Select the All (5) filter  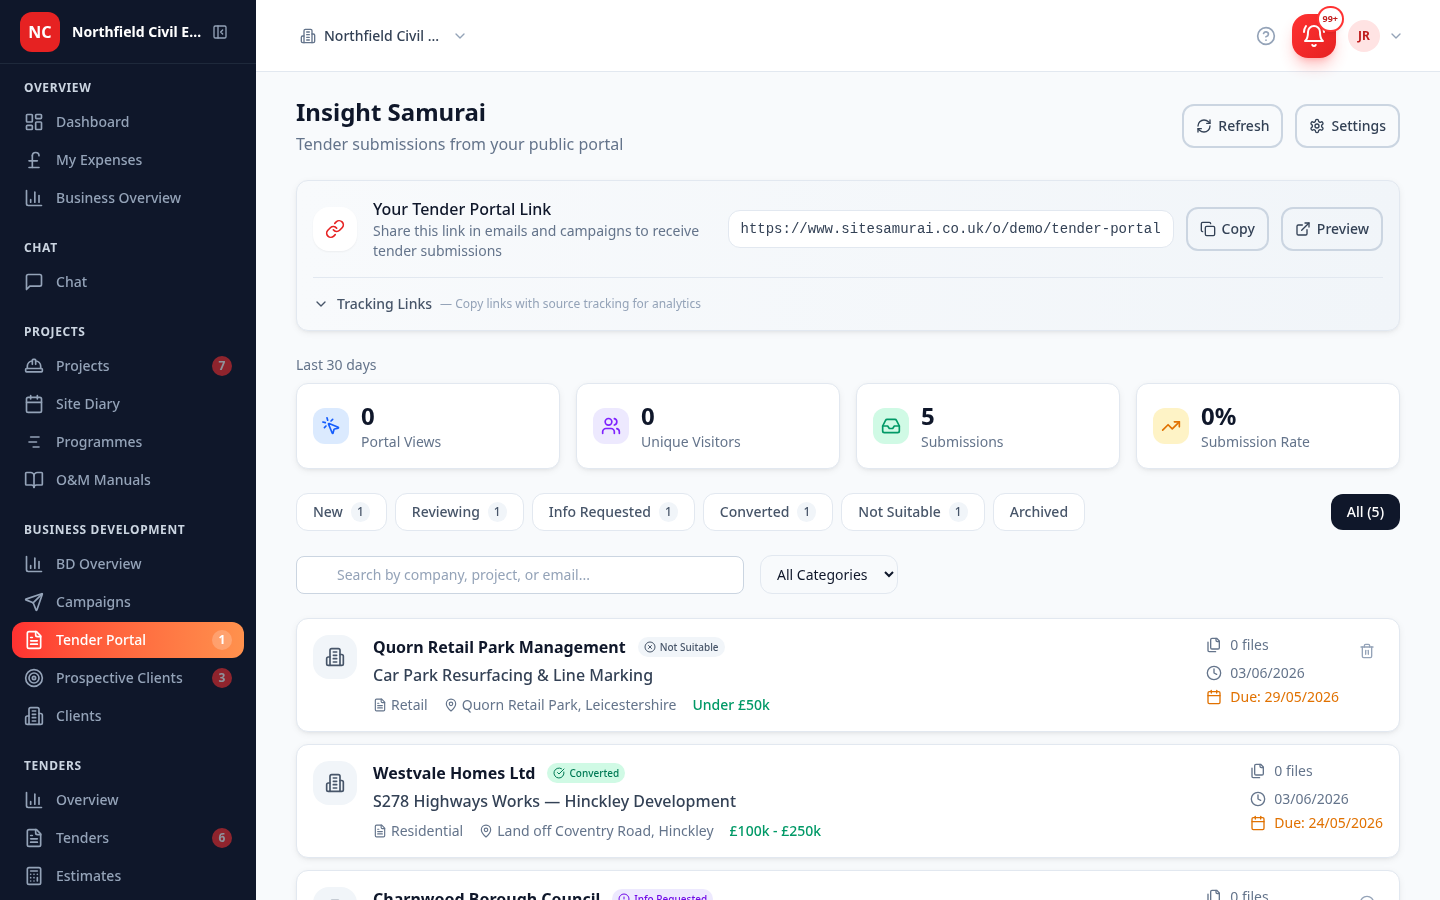tap(1365, 512)
